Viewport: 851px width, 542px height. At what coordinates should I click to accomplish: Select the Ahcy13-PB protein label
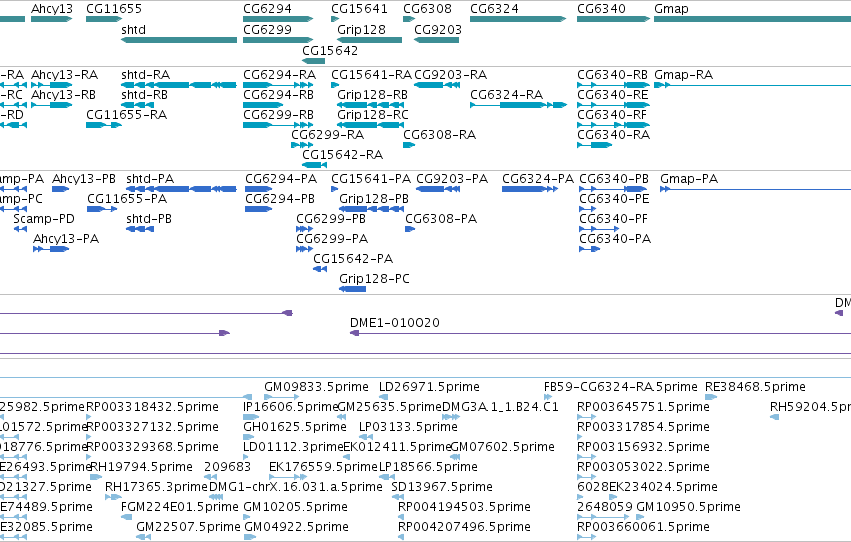click(84, 178)
